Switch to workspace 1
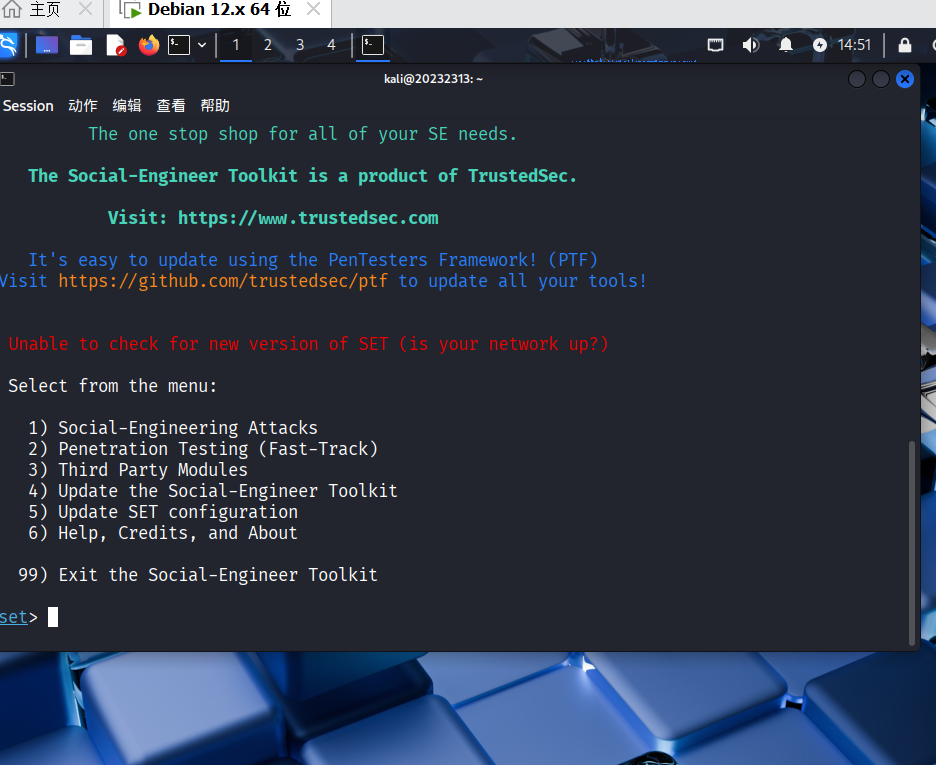This screenshot has height=765, width=936. pos(236,45)
